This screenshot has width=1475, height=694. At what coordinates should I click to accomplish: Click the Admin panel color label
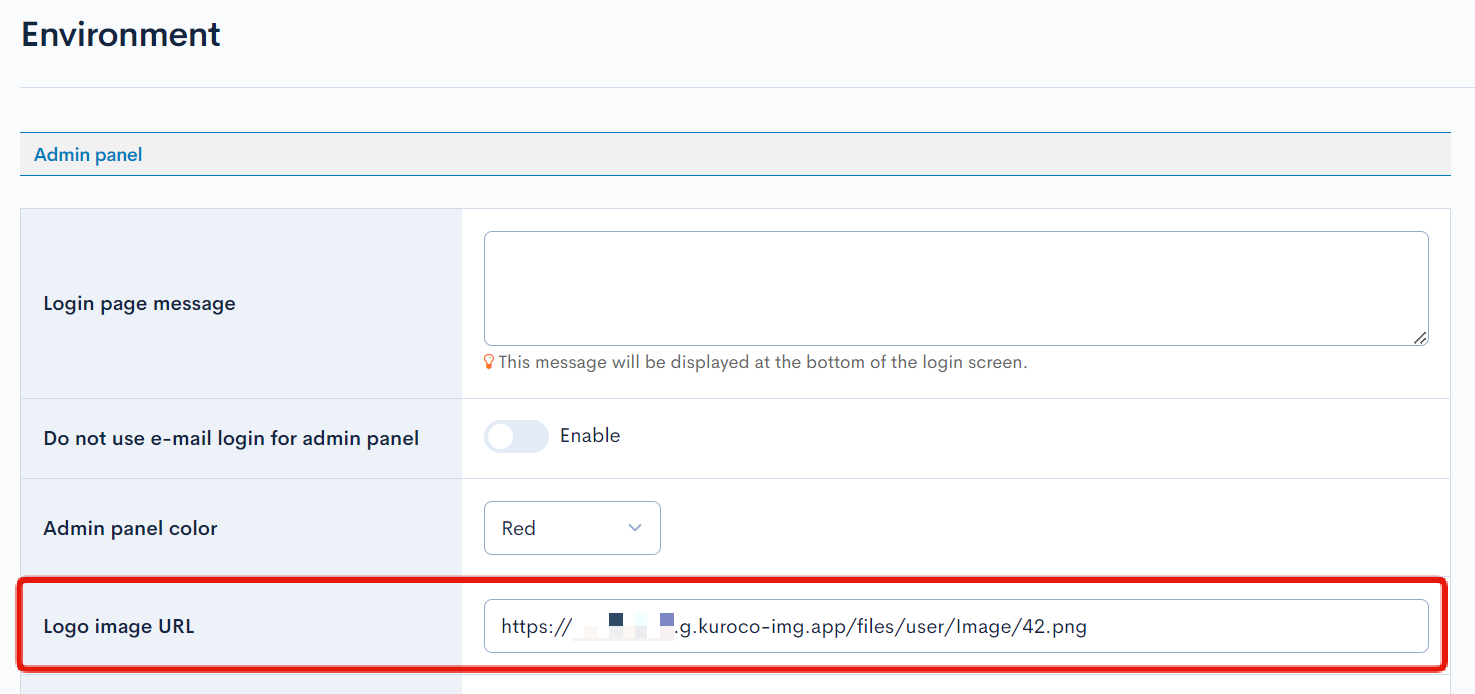click(x=130, y=528)
